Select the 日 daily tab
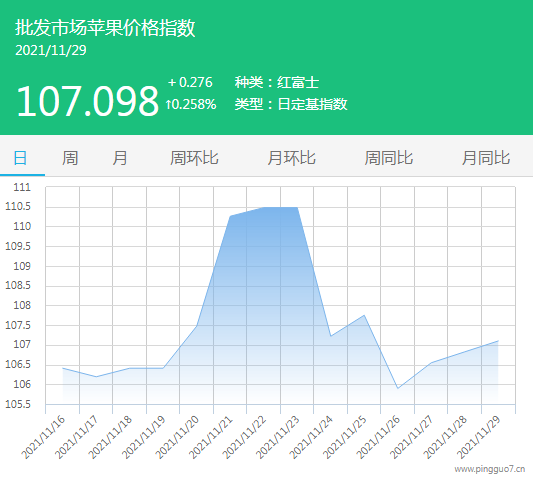 [20, 158]
